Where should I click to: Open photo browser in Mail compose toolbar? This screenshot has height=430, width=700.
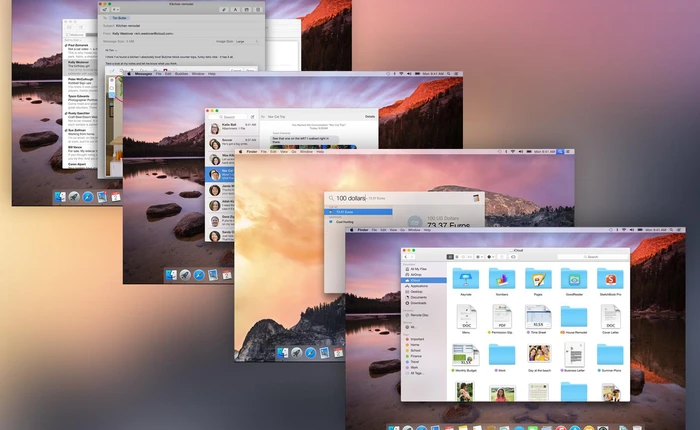246,9
